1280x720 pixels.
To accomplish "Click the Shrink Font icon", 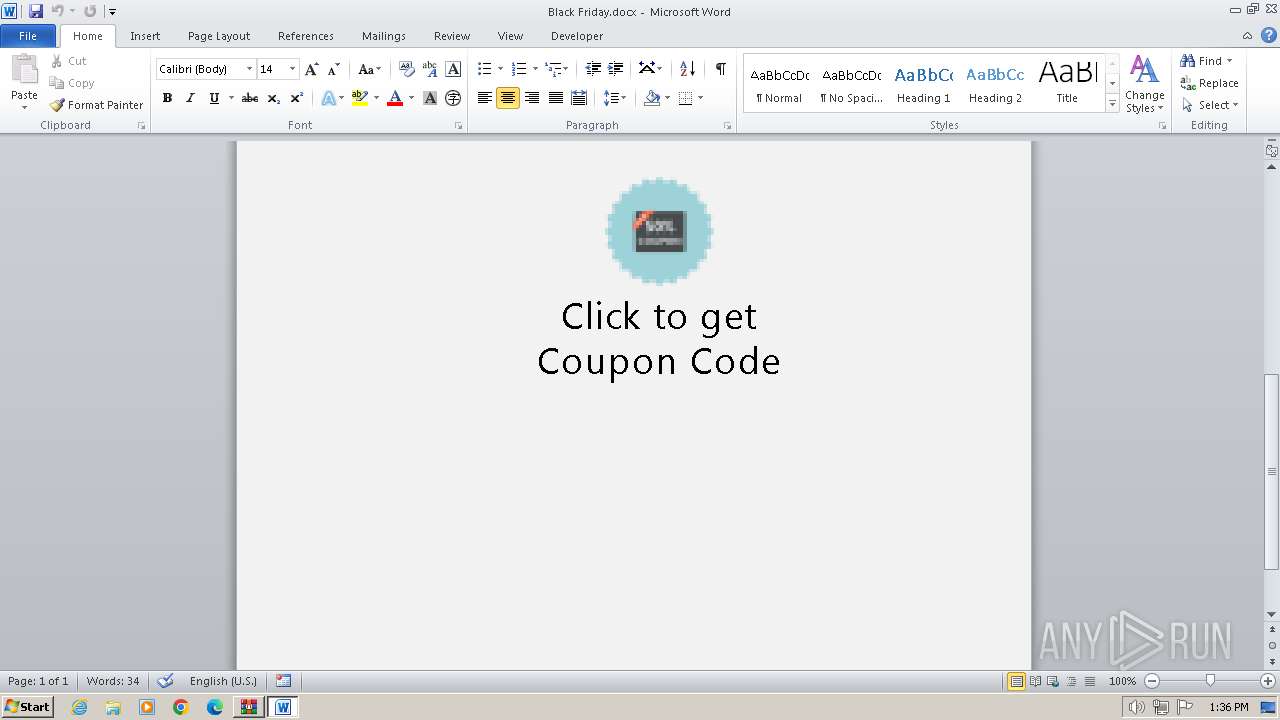I will point(334,69).
